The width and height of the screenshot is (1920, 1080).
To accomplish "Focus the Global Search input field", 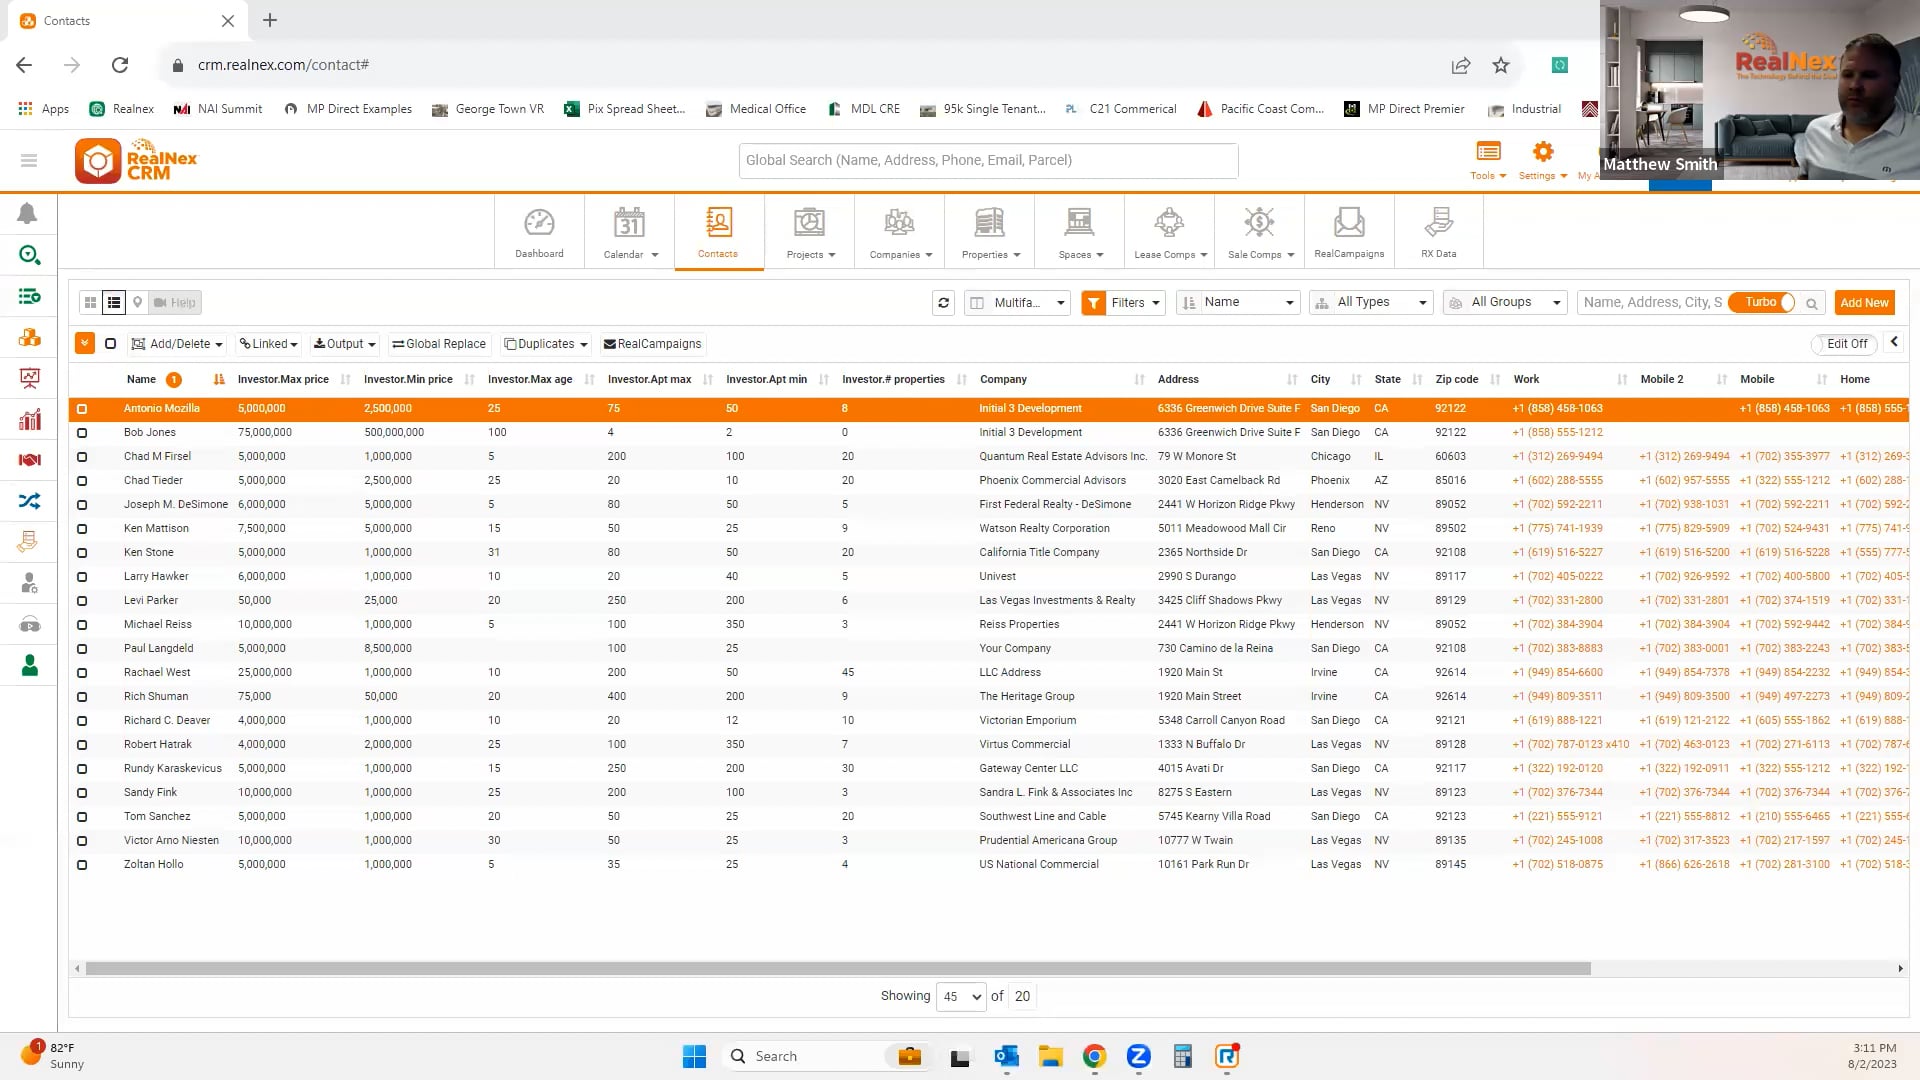I will coord(988,160).
